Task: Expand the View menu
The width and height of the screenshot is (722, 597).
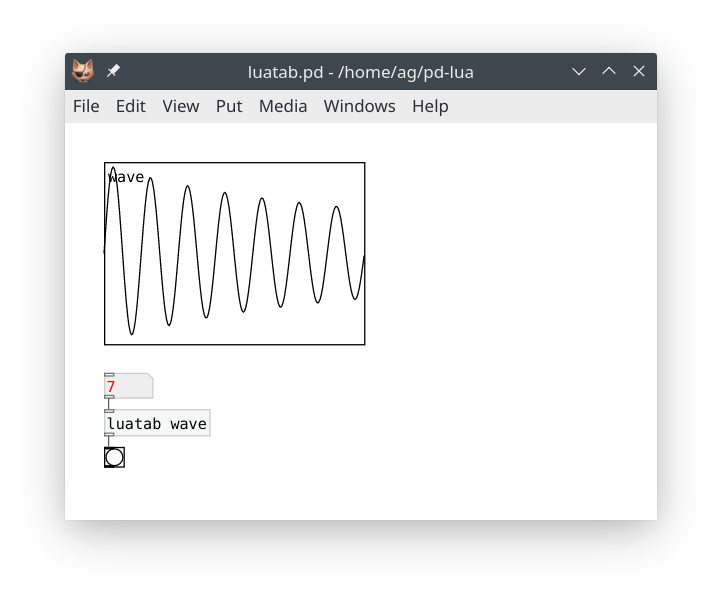Action: click(181, 106)
